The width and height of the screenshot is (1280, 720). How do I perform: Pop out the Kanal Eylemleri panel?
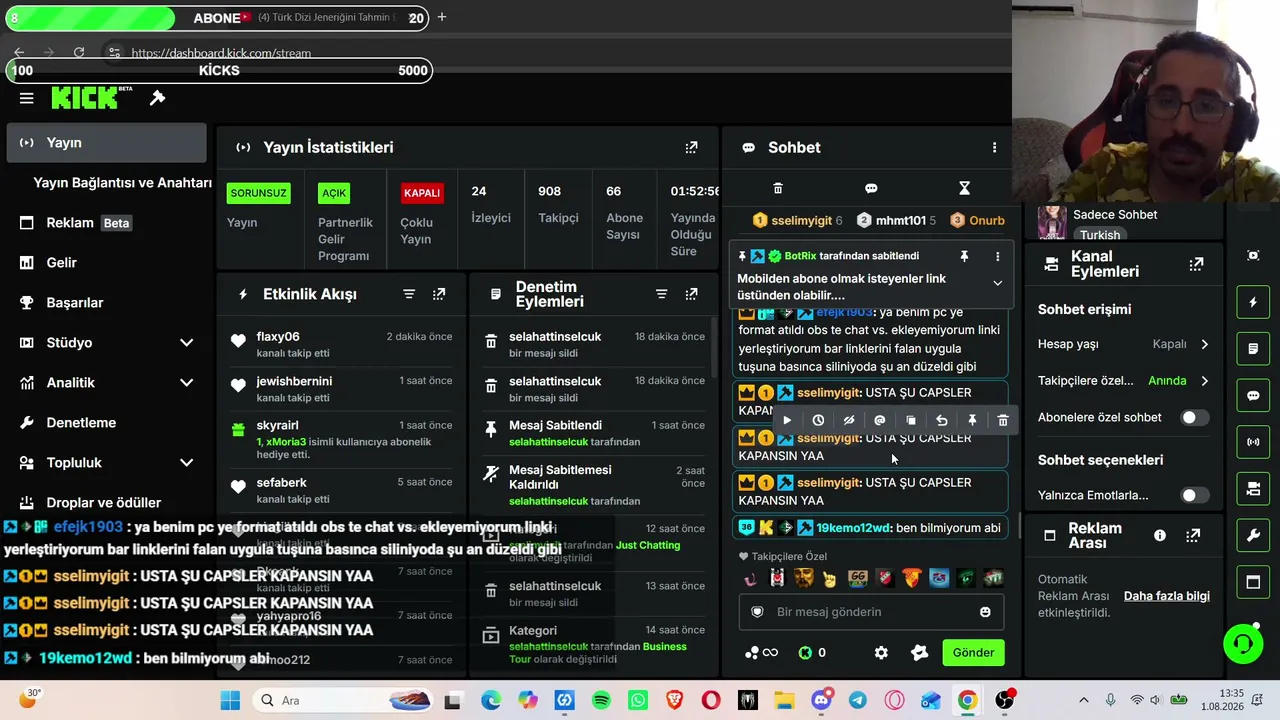(x=1196, y=264)
